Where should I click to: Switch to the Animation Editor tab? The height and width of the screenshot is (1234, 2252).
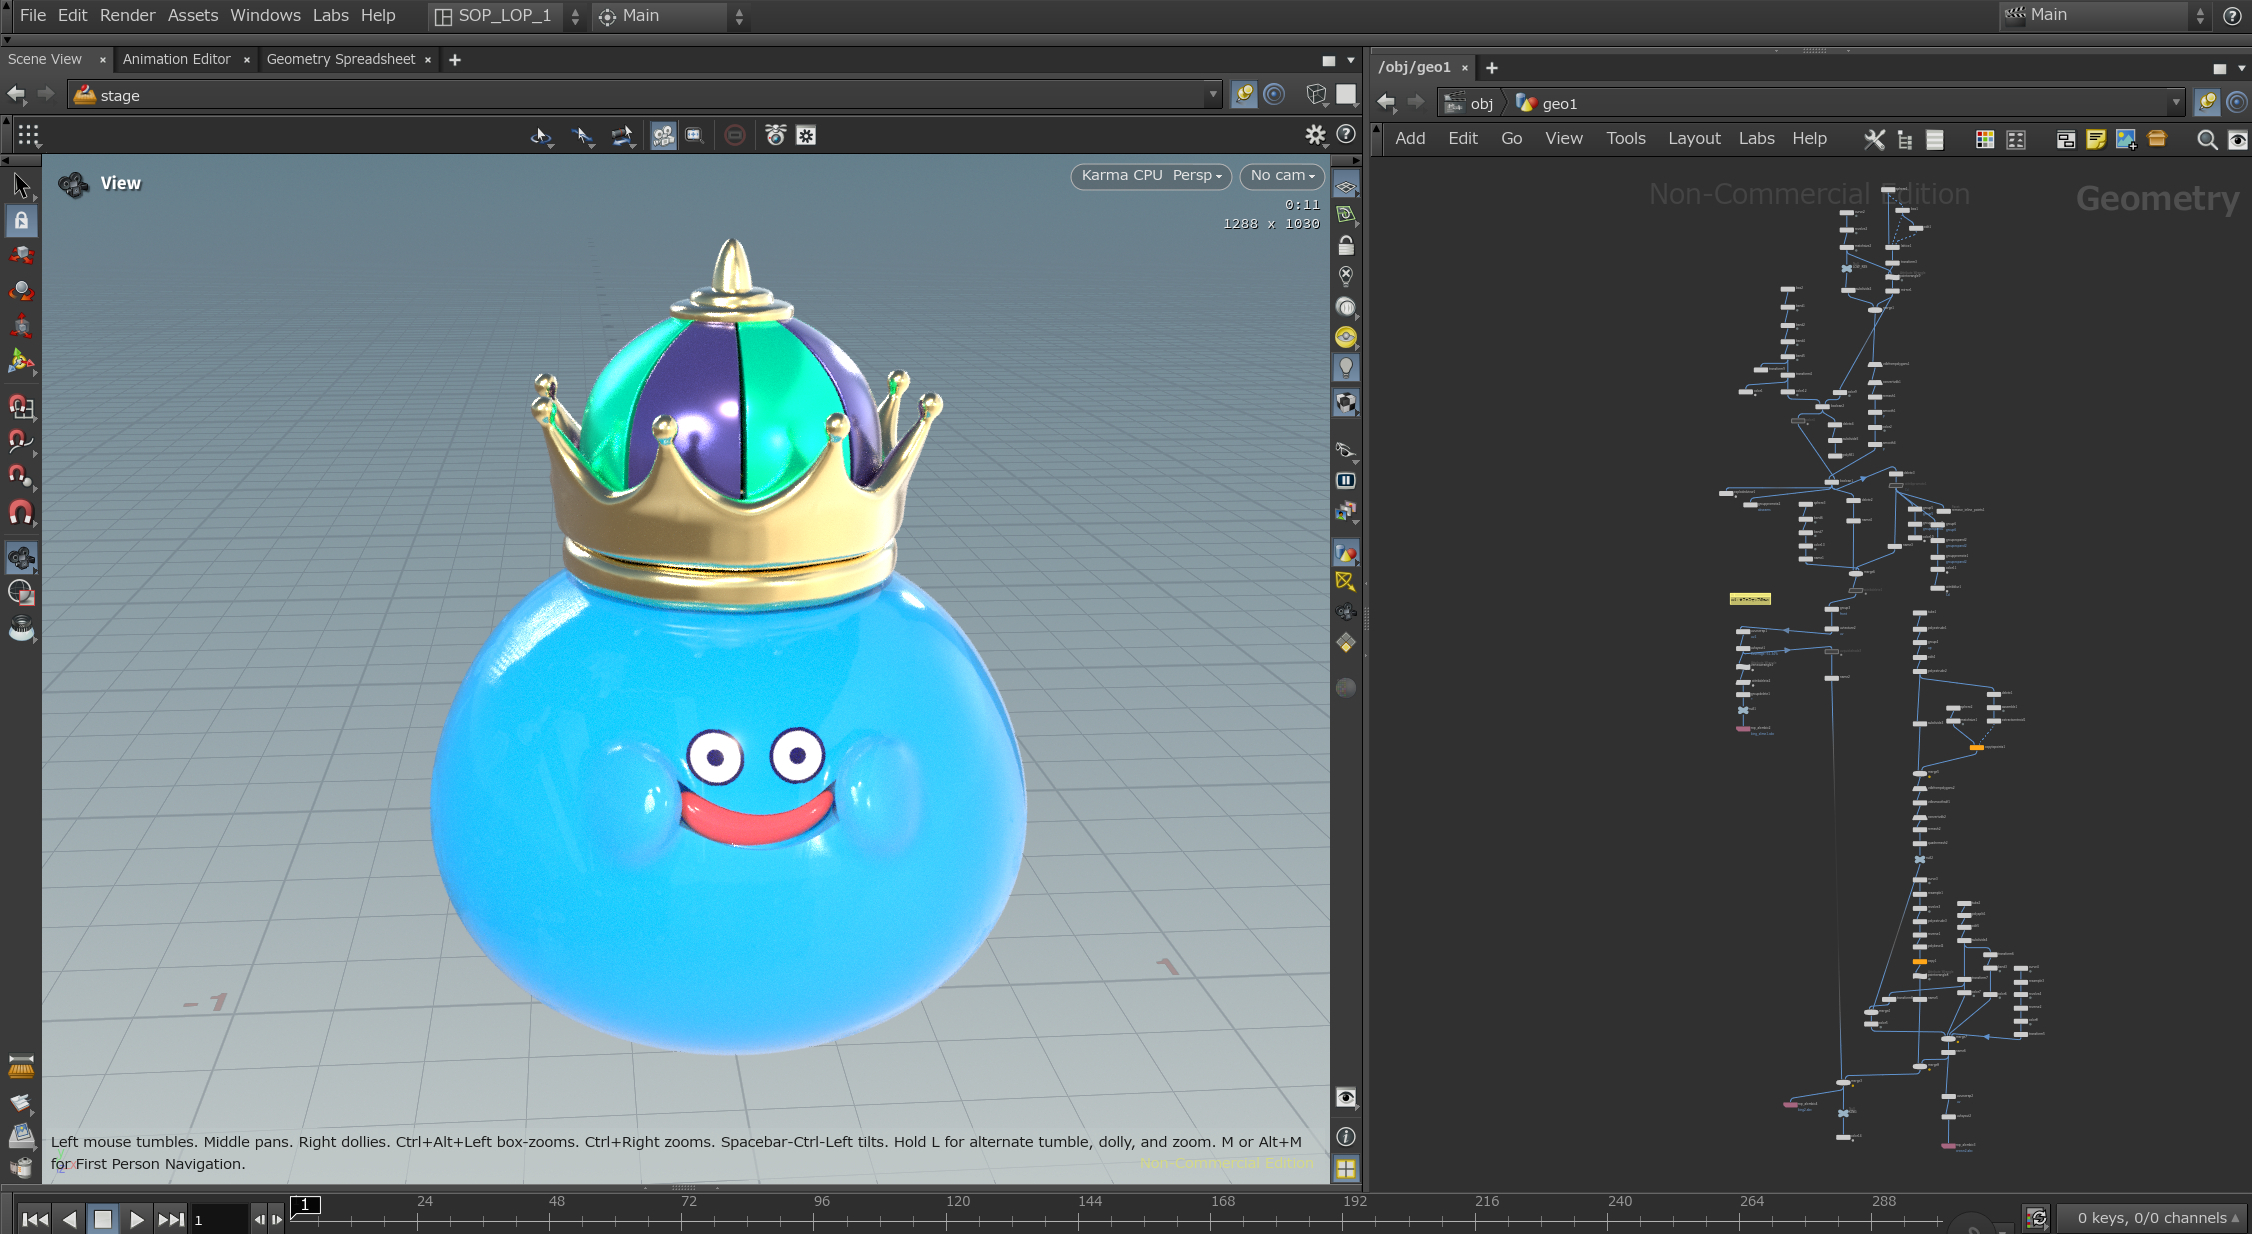[176, 59]
